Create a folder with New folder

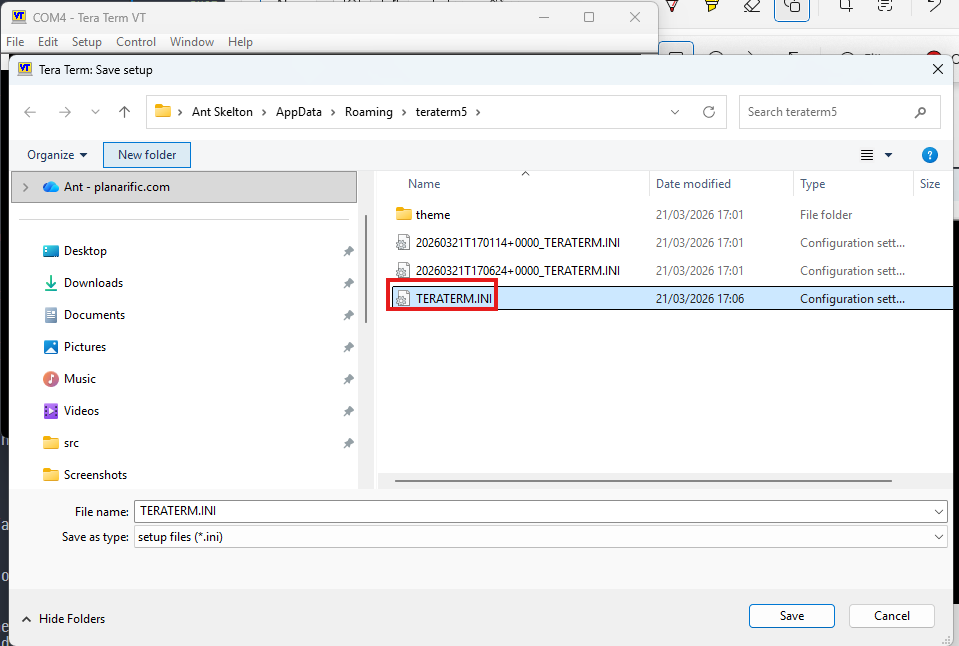pos(146,155)
